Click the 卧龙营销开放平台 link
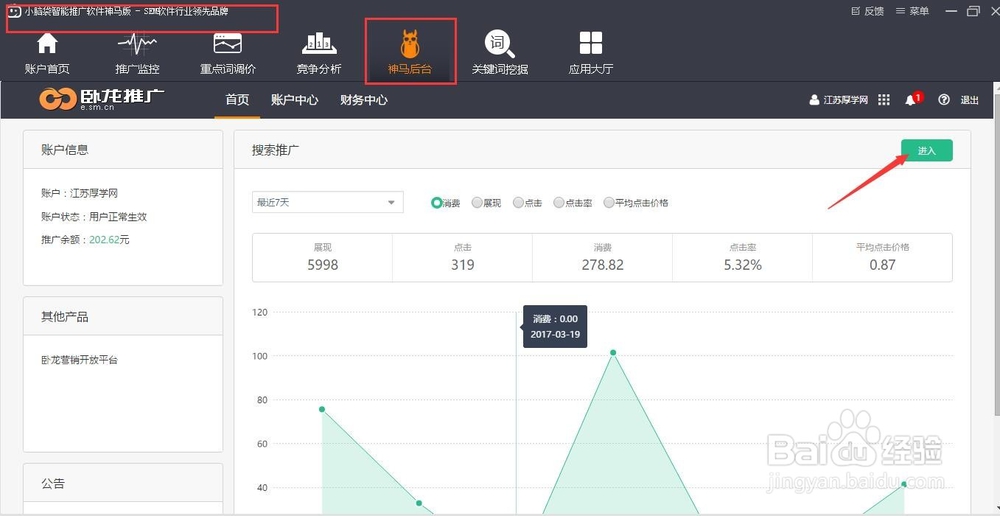This screenshot has height=516, width=1000. (x=80, y=360)
